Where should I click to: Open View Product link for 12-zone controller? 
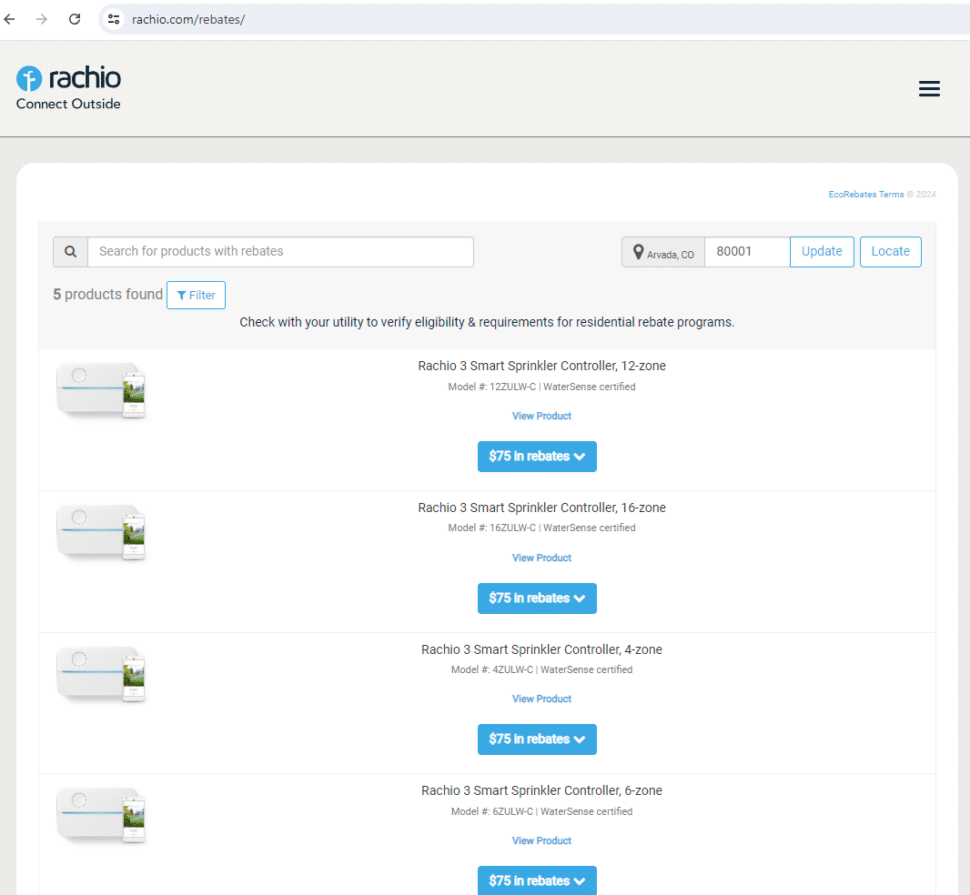point(541,416)
